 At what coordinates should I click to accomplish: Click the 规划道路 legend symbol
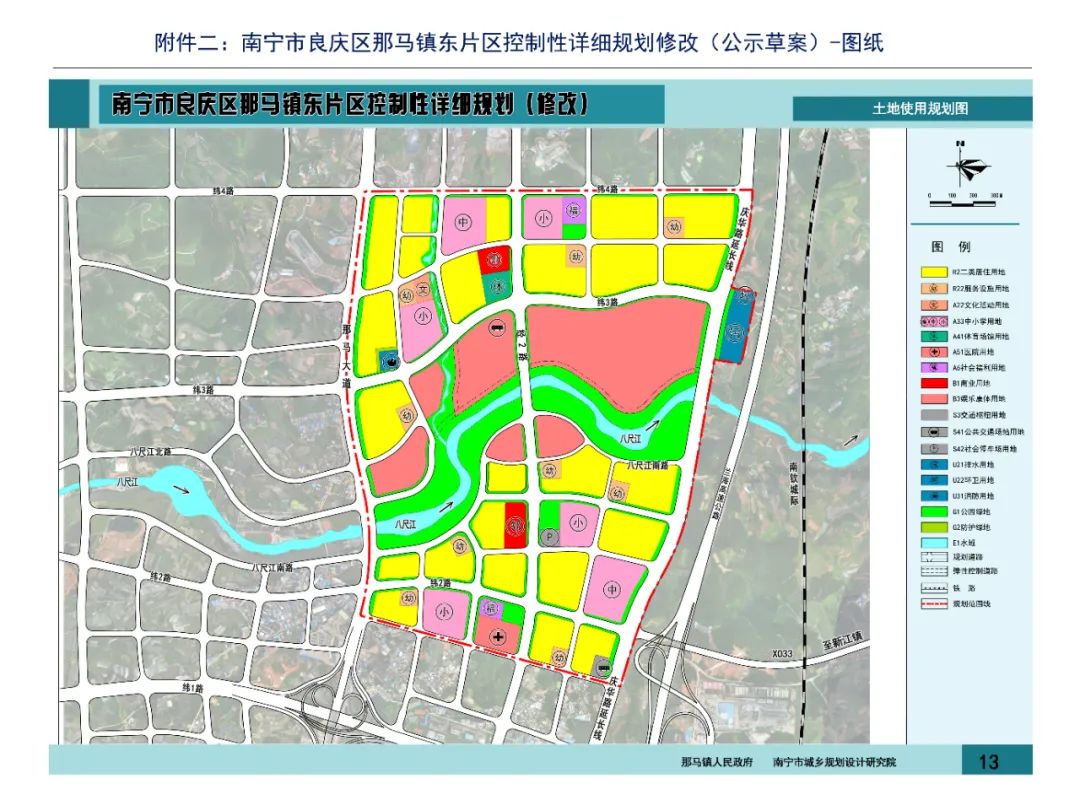point(934,557)
